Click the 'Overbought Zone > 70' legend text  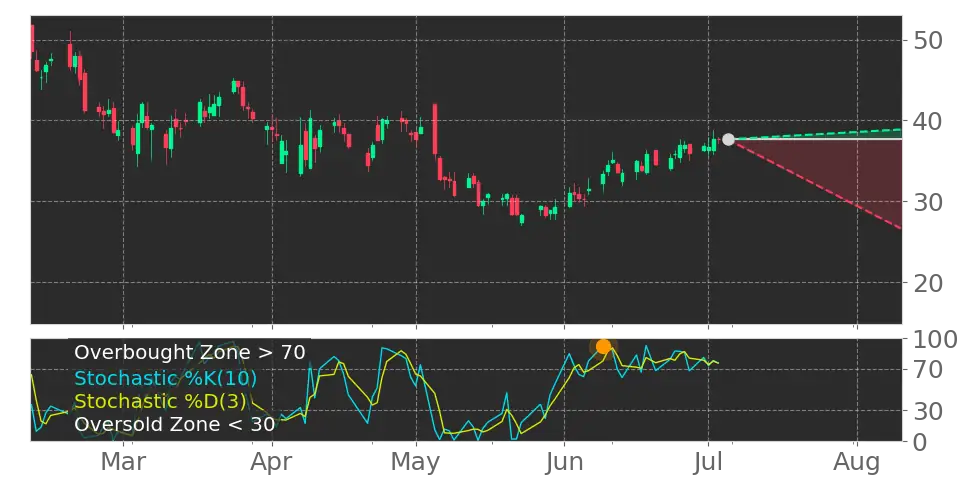pos(190,353)
